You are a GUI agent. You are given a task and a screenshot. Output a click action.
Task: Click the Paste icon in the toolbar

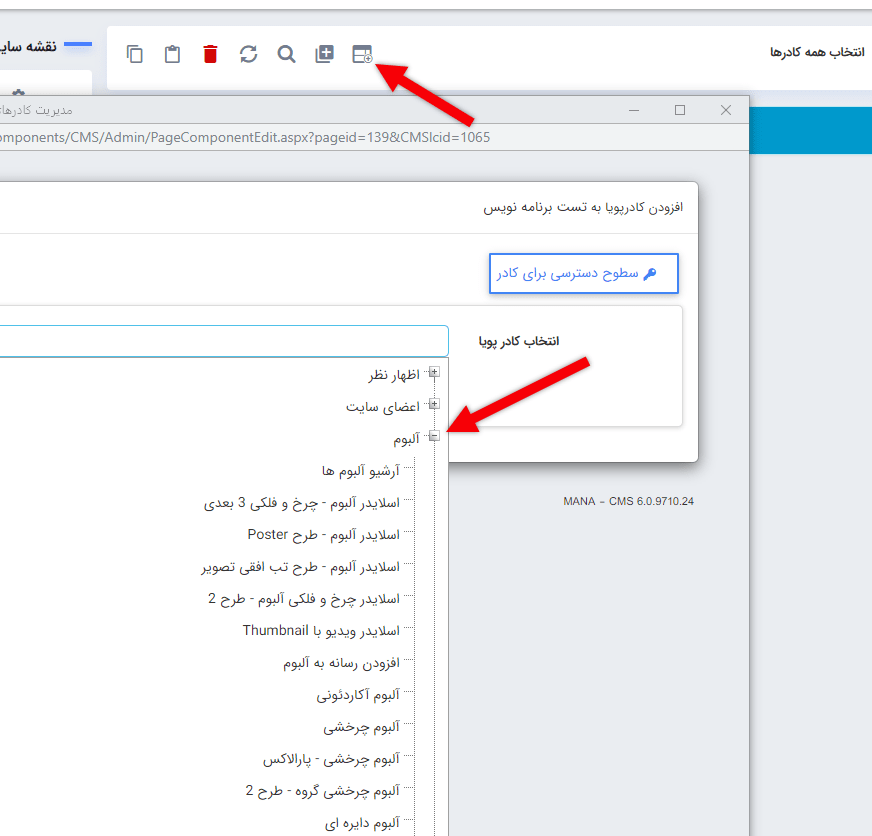click(x=172, y=54)
